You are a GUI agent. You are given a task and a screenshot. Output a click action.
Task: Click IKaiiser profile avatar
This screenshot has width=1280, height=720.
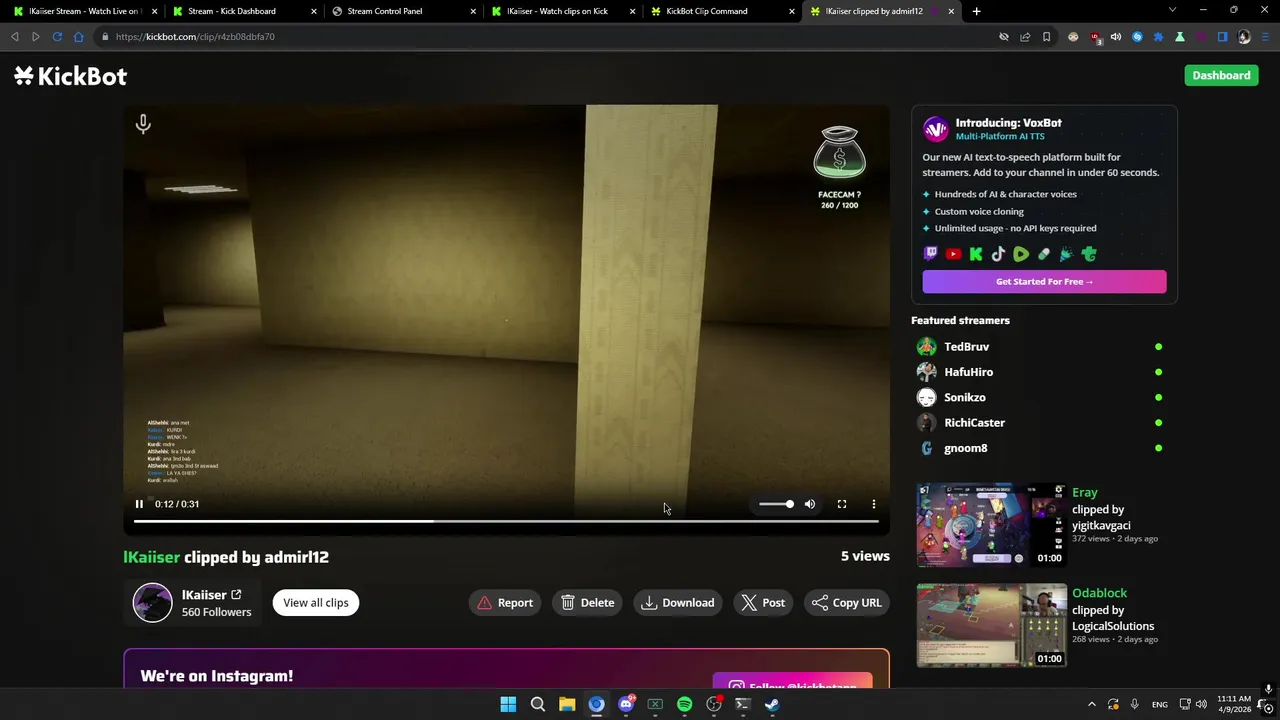coord(153,603)
